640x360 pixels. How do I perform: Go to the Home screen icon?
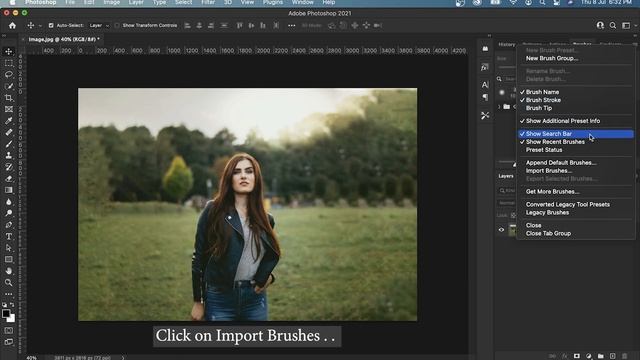click(12, 25)
